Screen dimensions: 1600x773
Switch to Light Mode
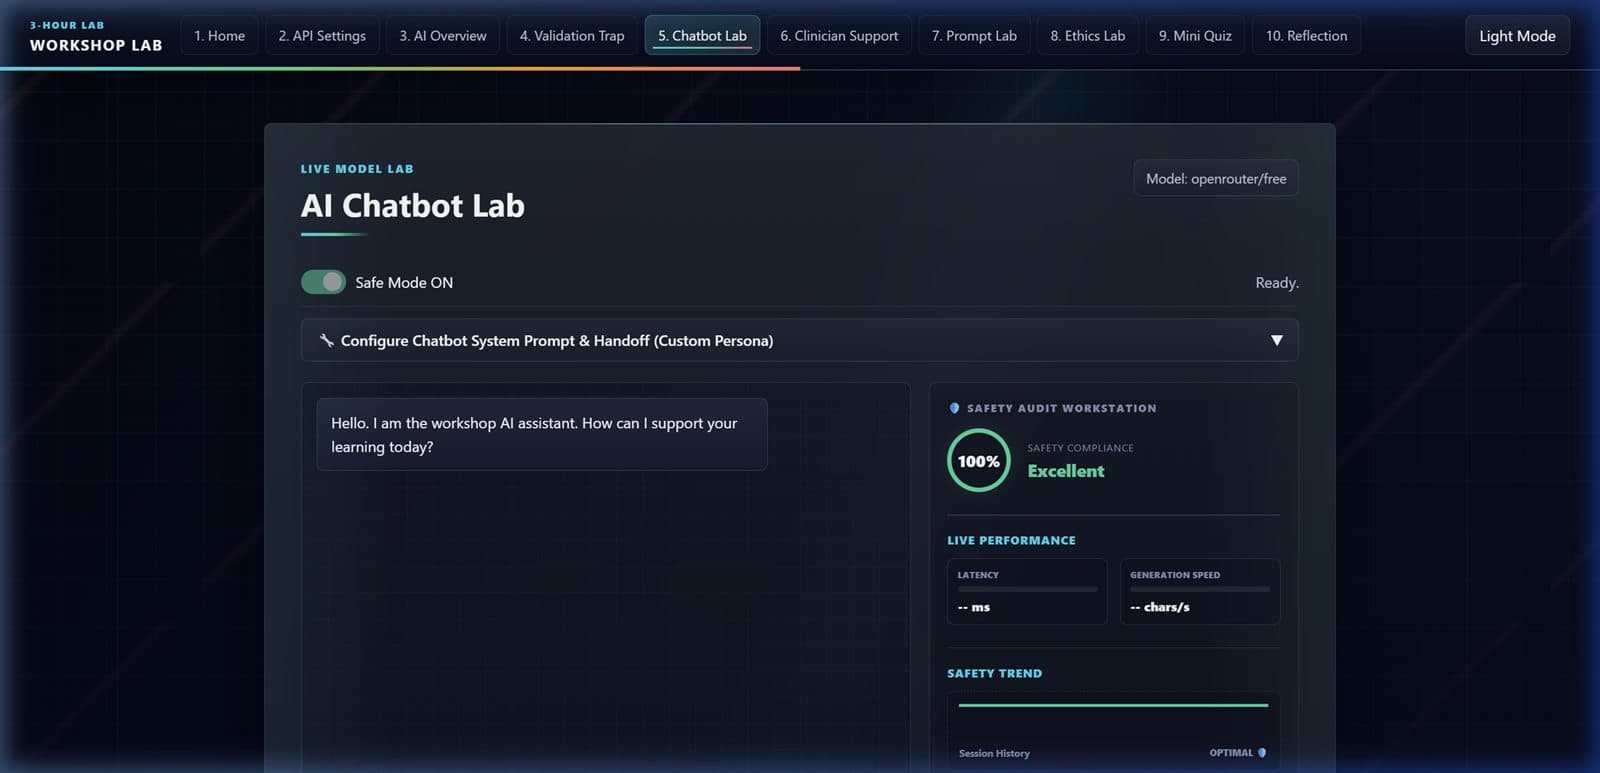(1517, 35)
